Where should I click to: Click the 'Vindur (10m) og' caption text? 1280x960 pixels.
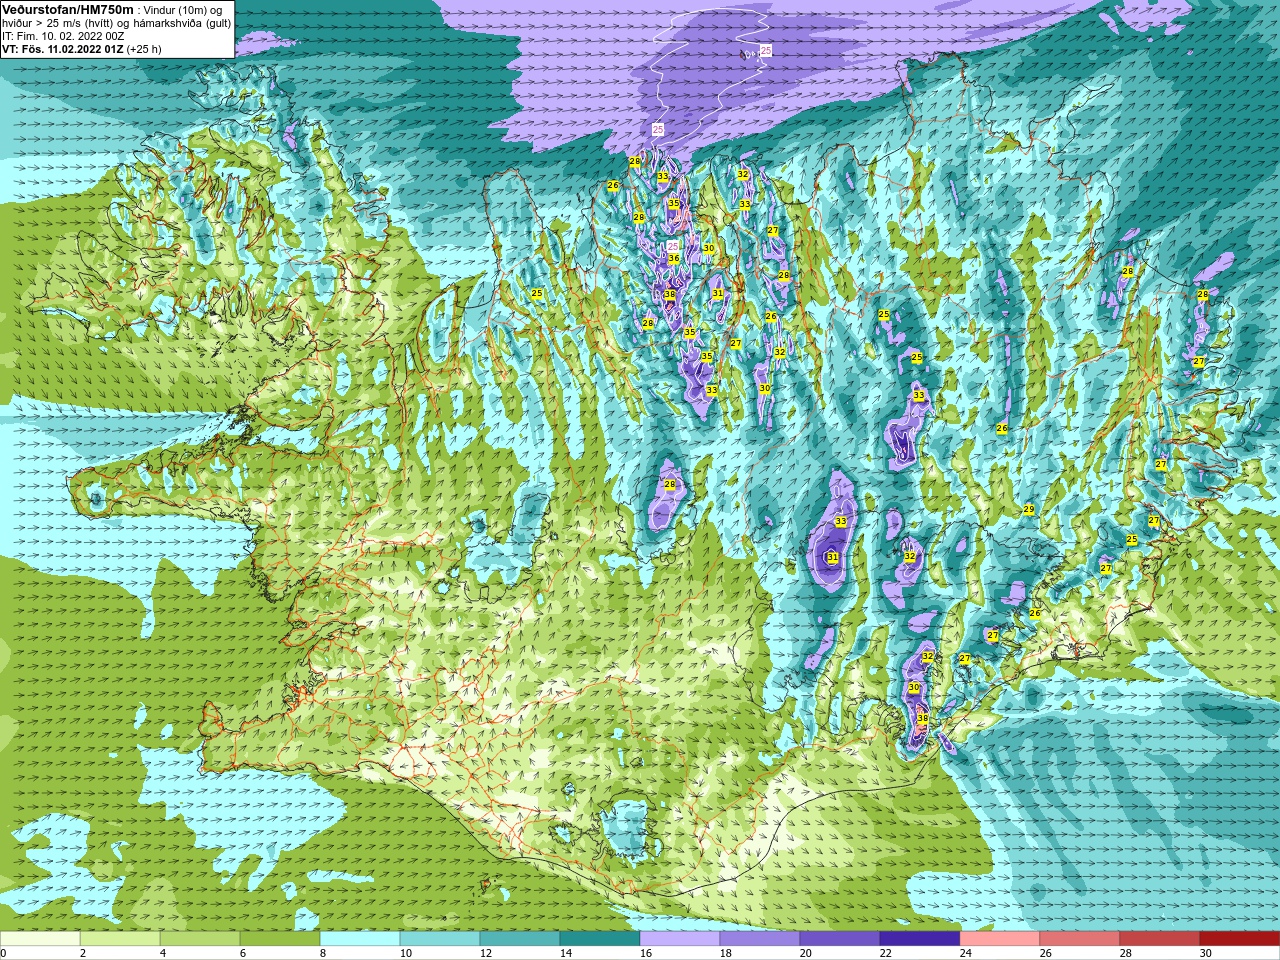click(x=183, y=10)
